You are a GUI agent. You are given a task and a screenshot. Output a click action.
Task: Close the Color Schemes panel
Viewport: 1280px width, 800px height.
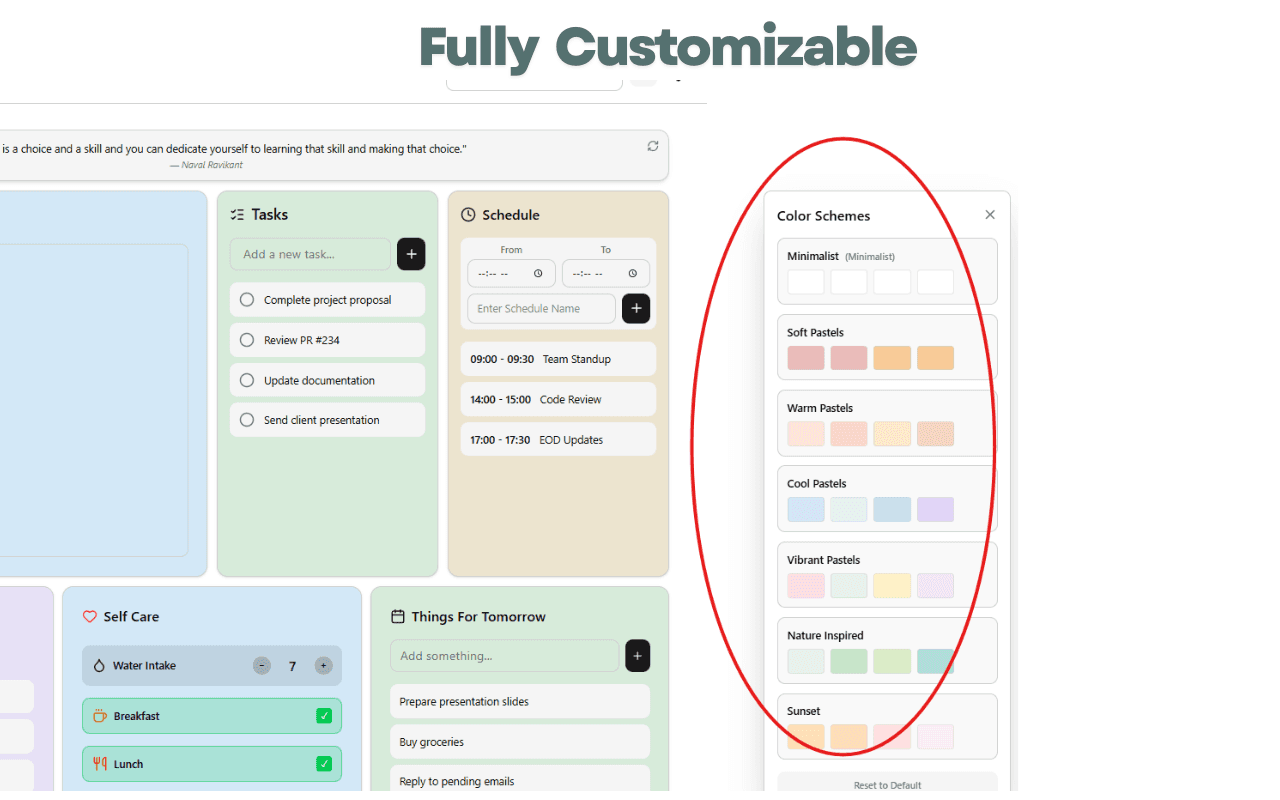(990, 215)
